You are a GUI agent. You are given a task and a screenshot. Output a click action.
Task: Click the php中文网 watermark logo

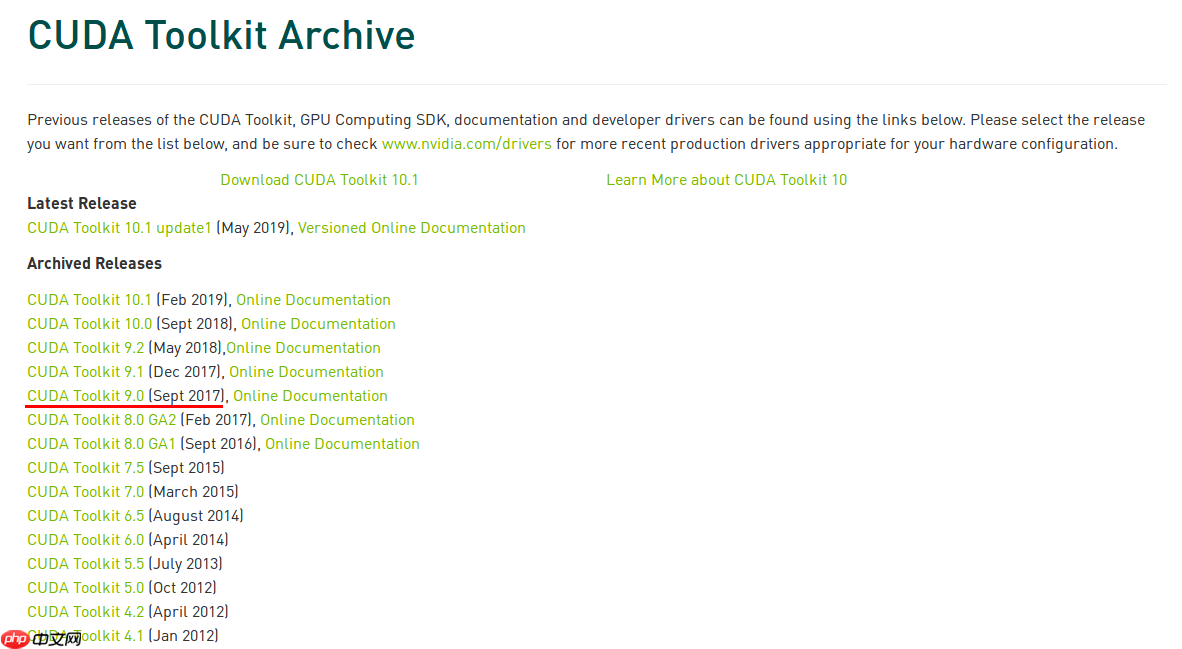point(42,637)
